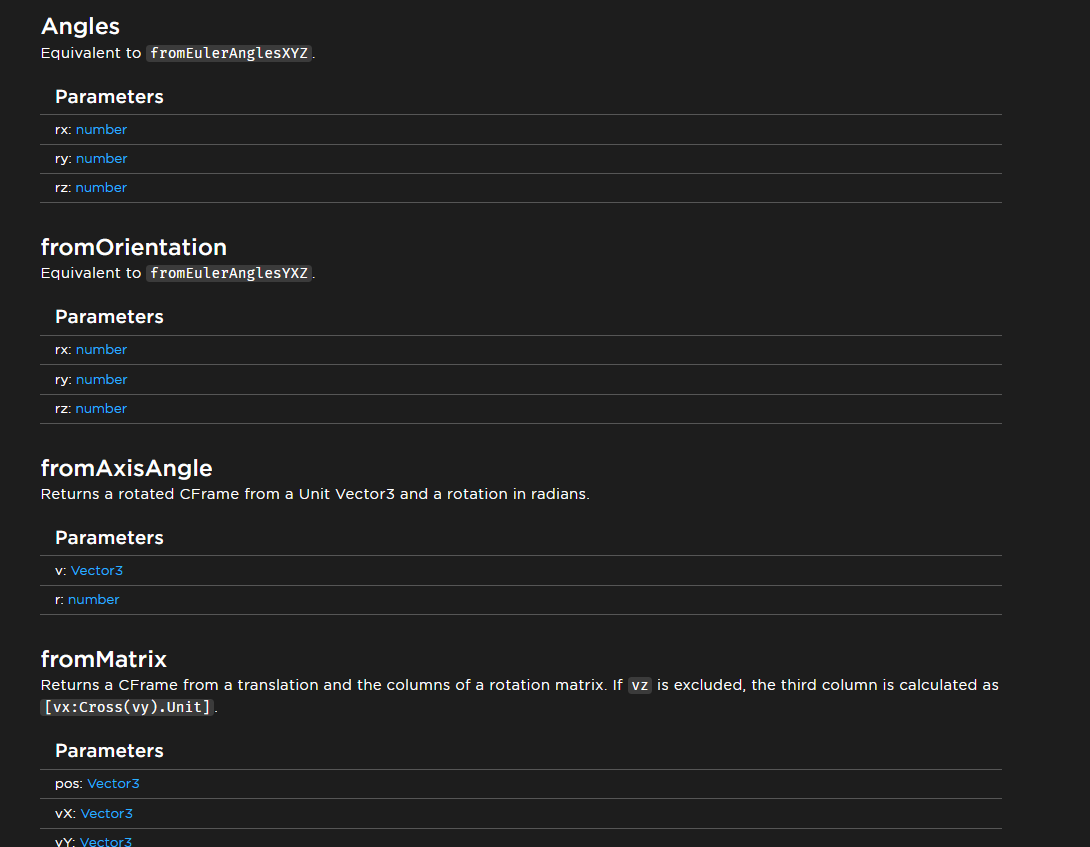The image size is (1090, 847).
Task: Open Vector3 link for fromAxisAngle v parameter
Action: pos(97,571)
